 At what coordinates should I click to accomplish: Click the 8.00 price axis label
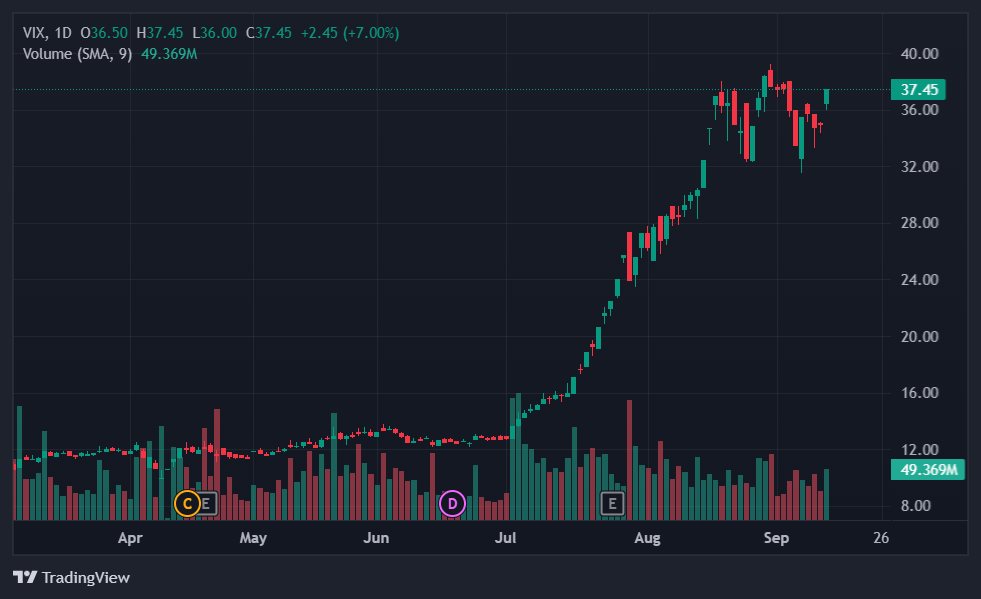915,506
